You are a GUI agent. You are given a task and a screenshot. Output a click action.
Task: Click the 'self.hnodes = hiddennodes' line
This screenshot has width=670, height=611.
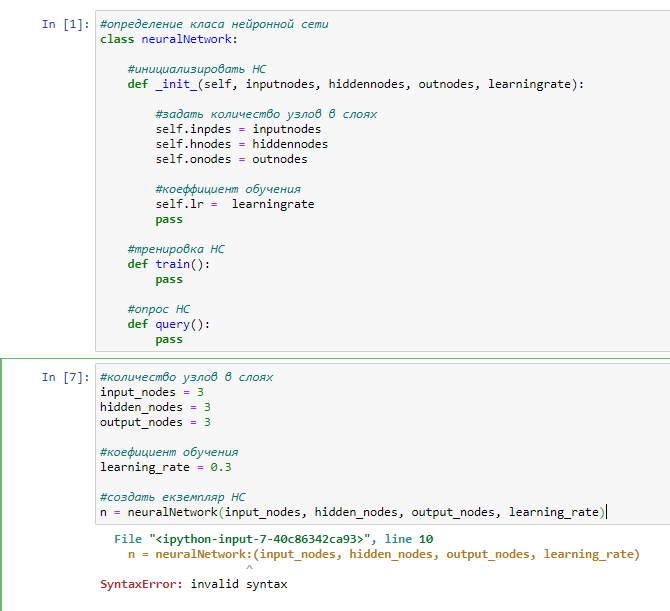click(x=241, y=144)
